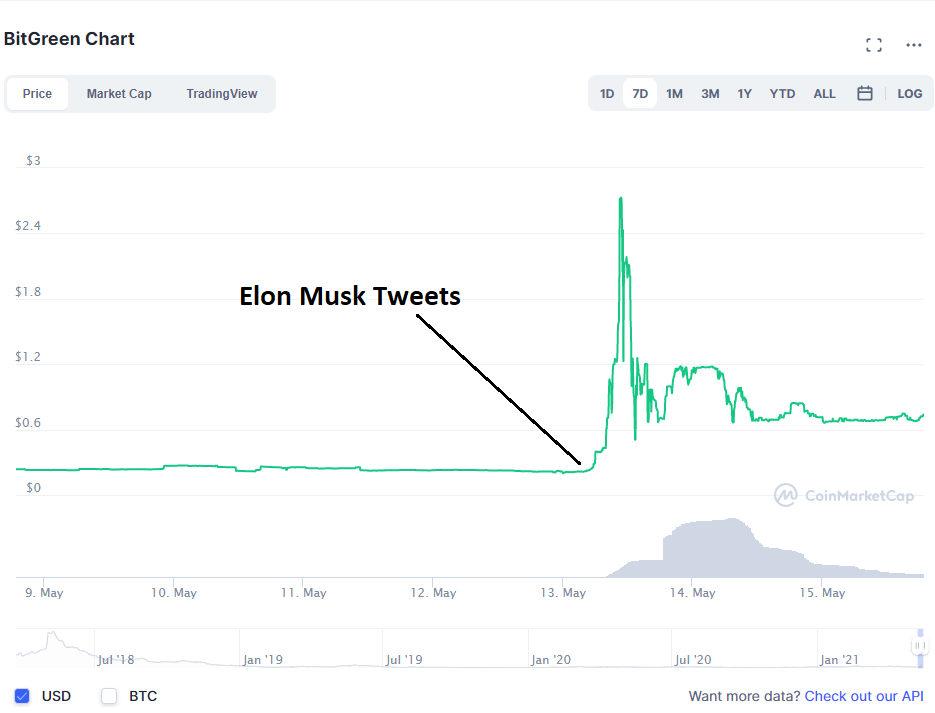Select the 1Y time range
The width and height of the screenshot is (935, 713).
click(x=744, y=94)
